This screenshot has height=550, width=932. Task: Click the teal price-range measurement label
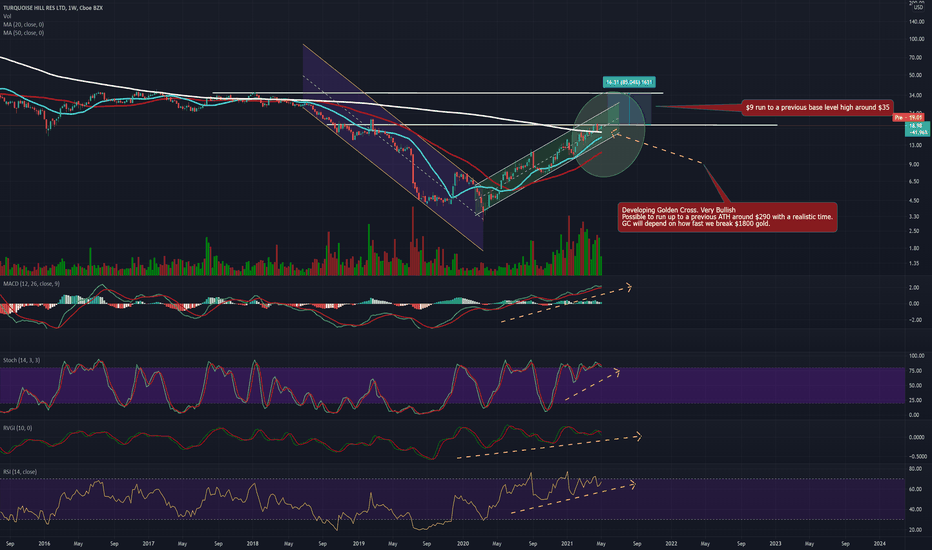[629, 82]
